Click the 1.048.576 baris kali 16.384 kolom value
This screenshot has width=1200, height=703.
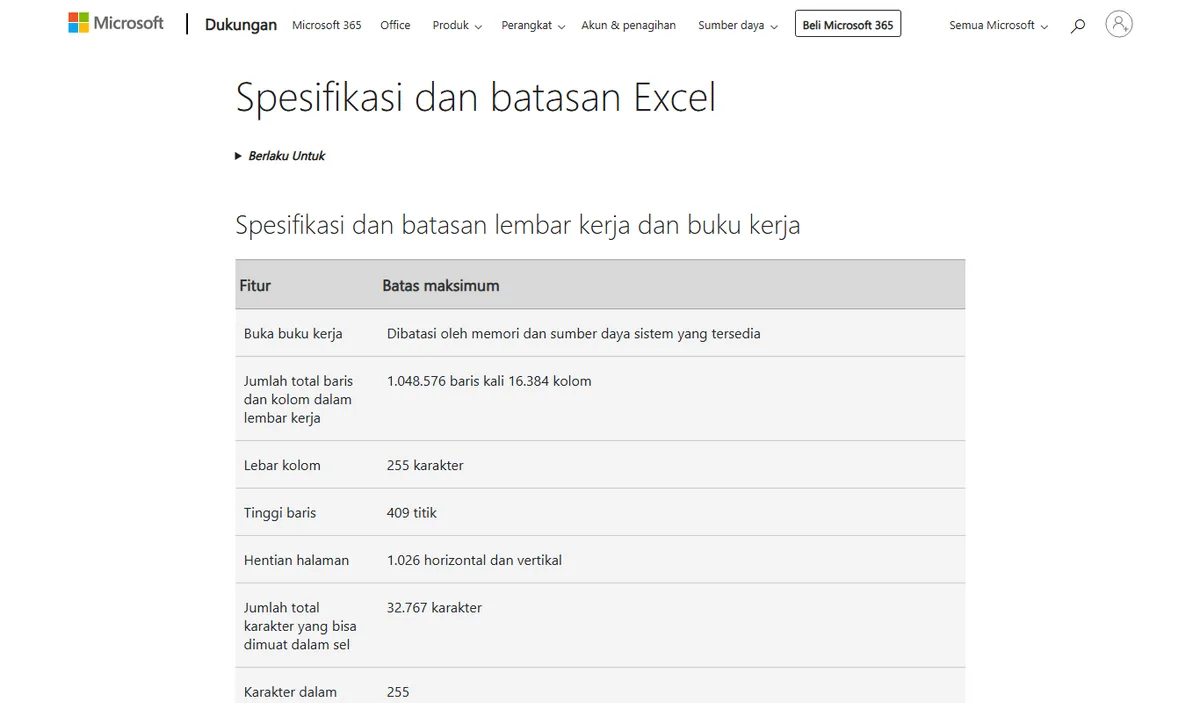(x=489, y=381)
